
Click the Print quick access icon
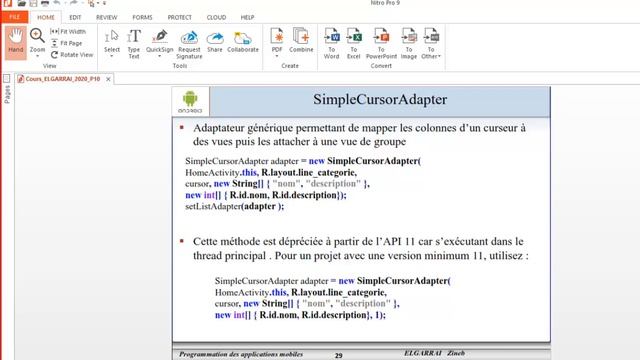tap(45, 3)
